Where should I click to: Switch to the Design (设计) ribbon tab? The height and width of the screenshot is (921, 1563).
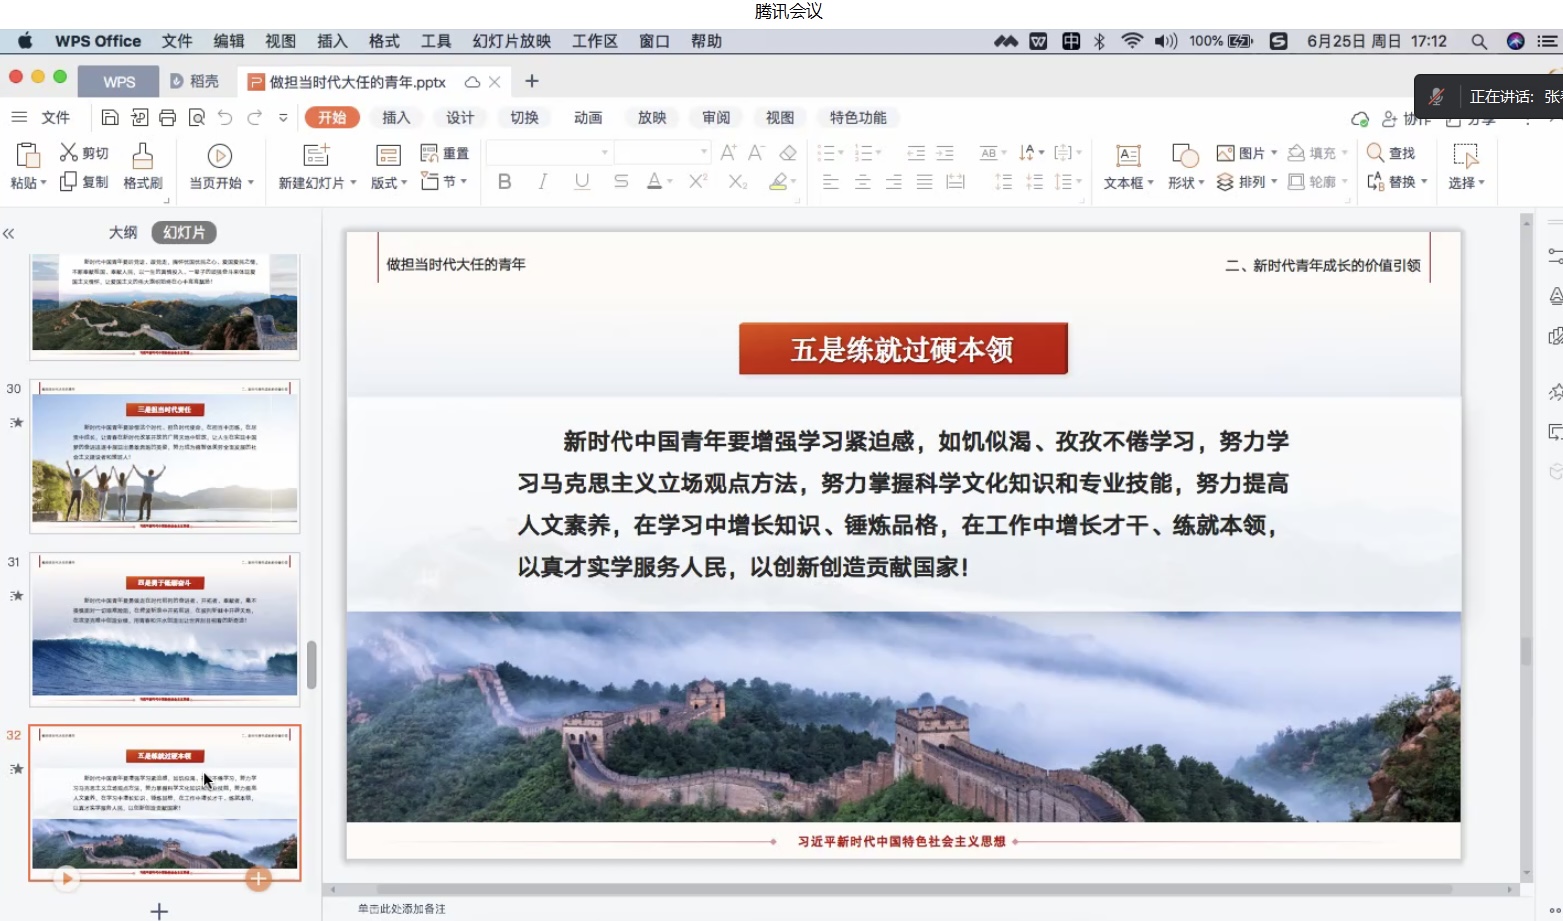point(460,118)
